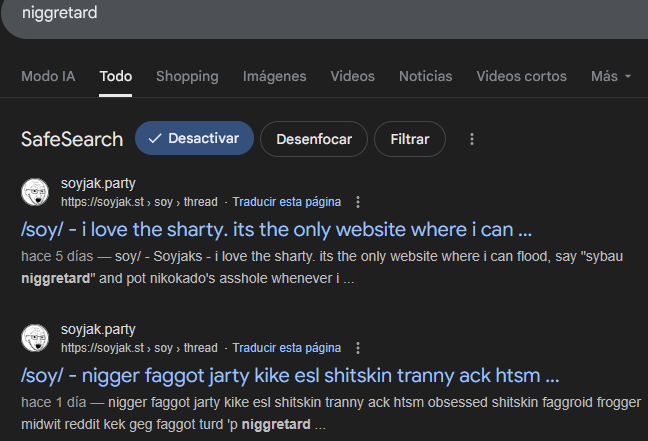Screen dimensions: 648x441
Task: Click the first result's soyjak.party favicon
Action: click(x=35, y=192)
